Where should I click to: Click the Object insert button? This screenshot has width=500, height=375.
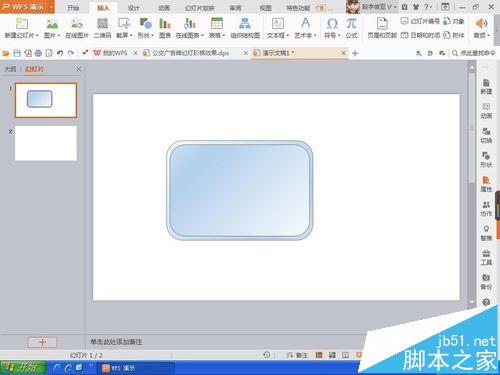click(x=454, y=21)
